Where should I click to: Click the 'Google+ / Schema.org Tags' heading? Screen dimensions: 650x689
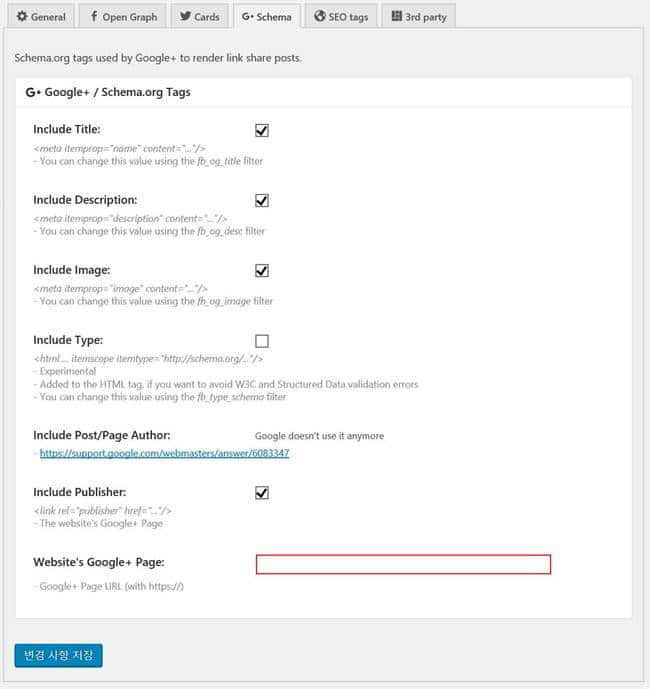coord(117,92)
